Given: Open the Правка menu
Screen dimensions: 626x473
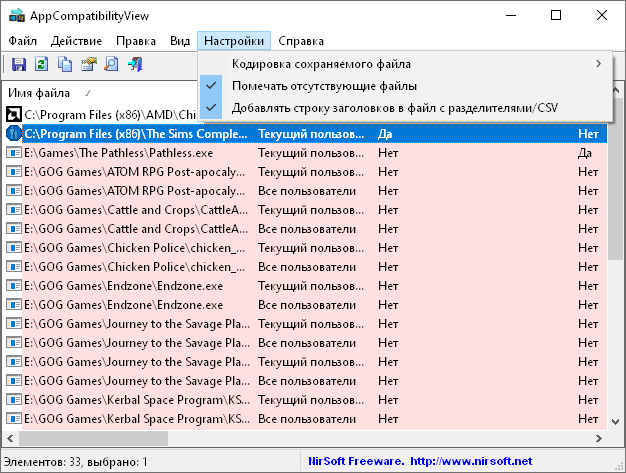Looking at the screenshot, I should click(136, 41).
